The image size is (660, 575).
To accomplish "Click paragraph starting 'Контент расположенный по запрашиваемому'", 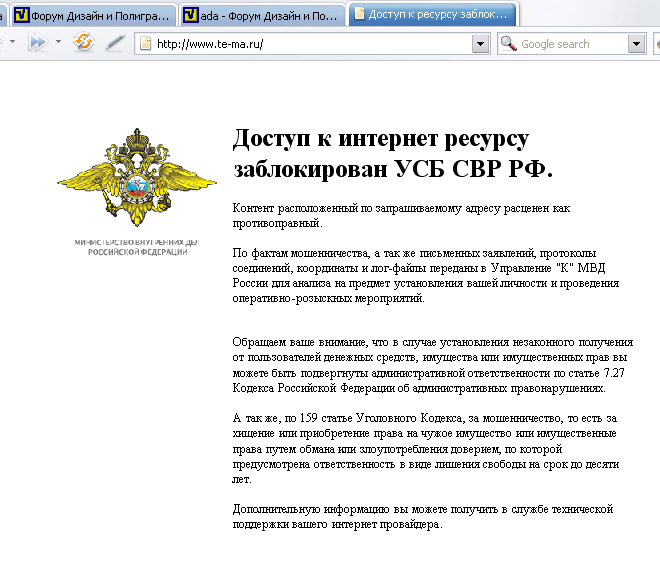I will coord(401,216).
